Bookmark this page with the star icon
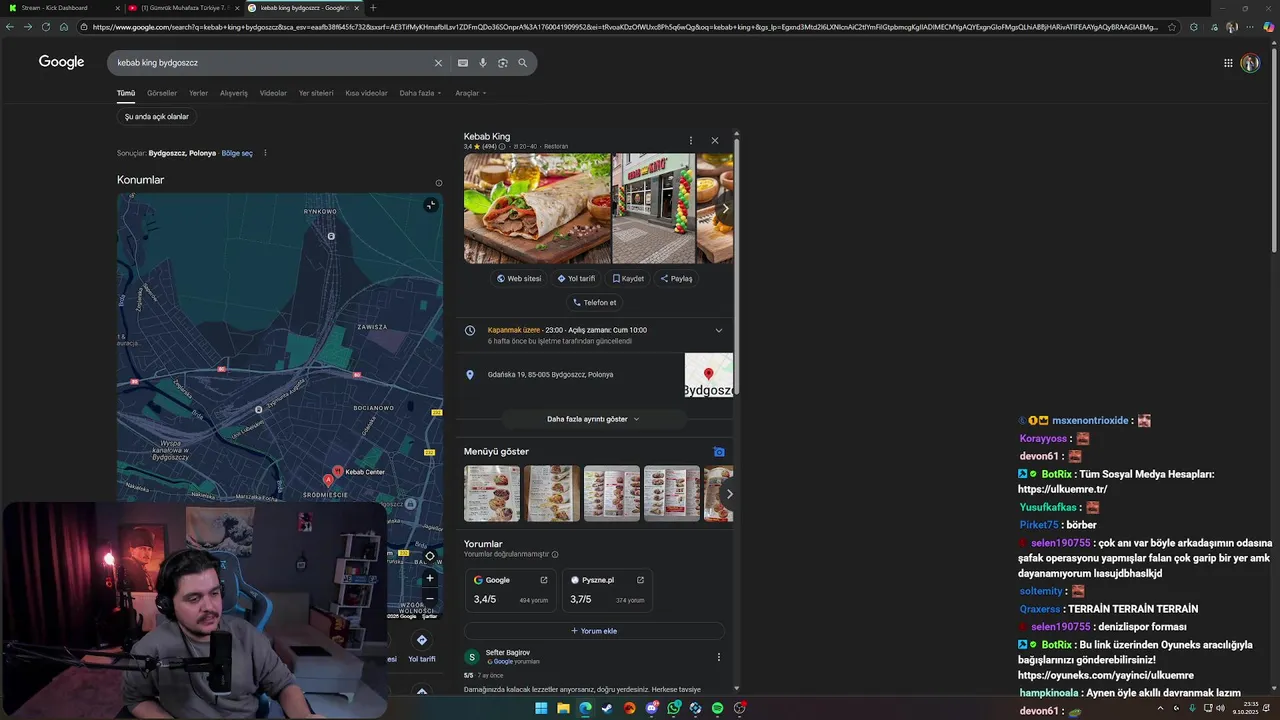Image resolution: width=1280 pixels, height=720 pixels. (1172, 27)
